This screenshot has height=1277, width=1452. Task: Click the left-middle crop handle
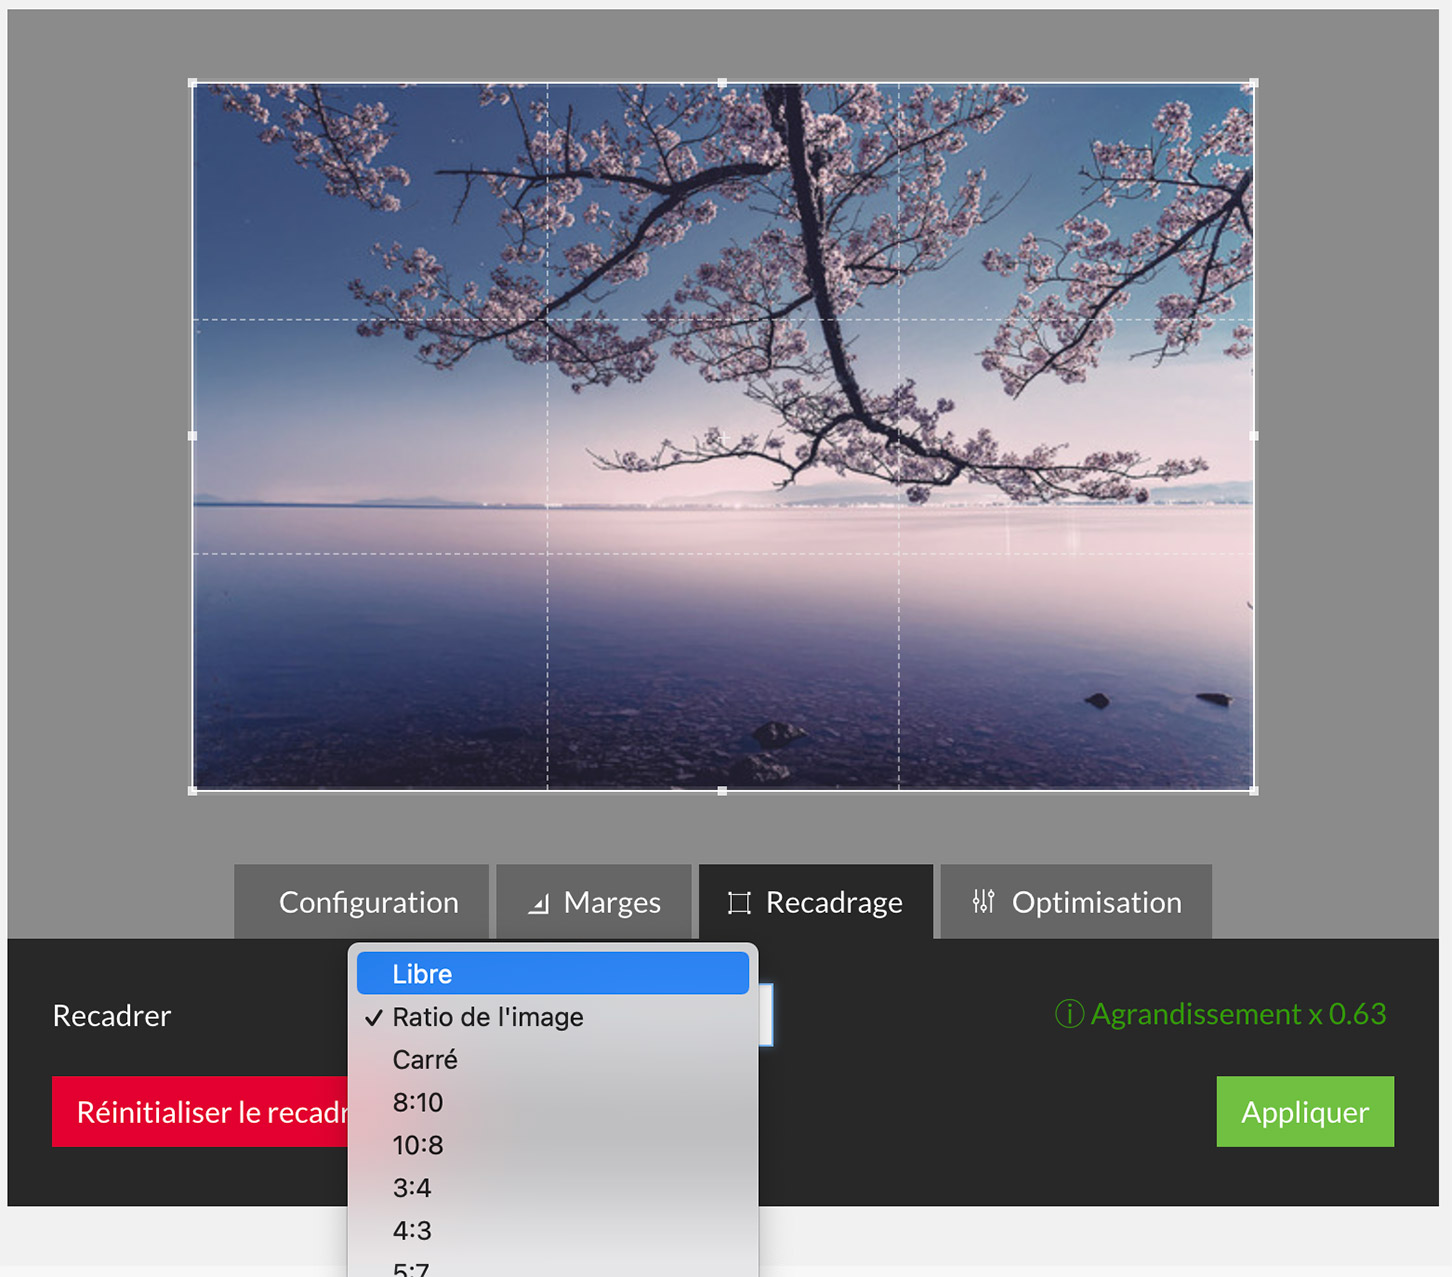pyautogui.click(x=193, y=436)
